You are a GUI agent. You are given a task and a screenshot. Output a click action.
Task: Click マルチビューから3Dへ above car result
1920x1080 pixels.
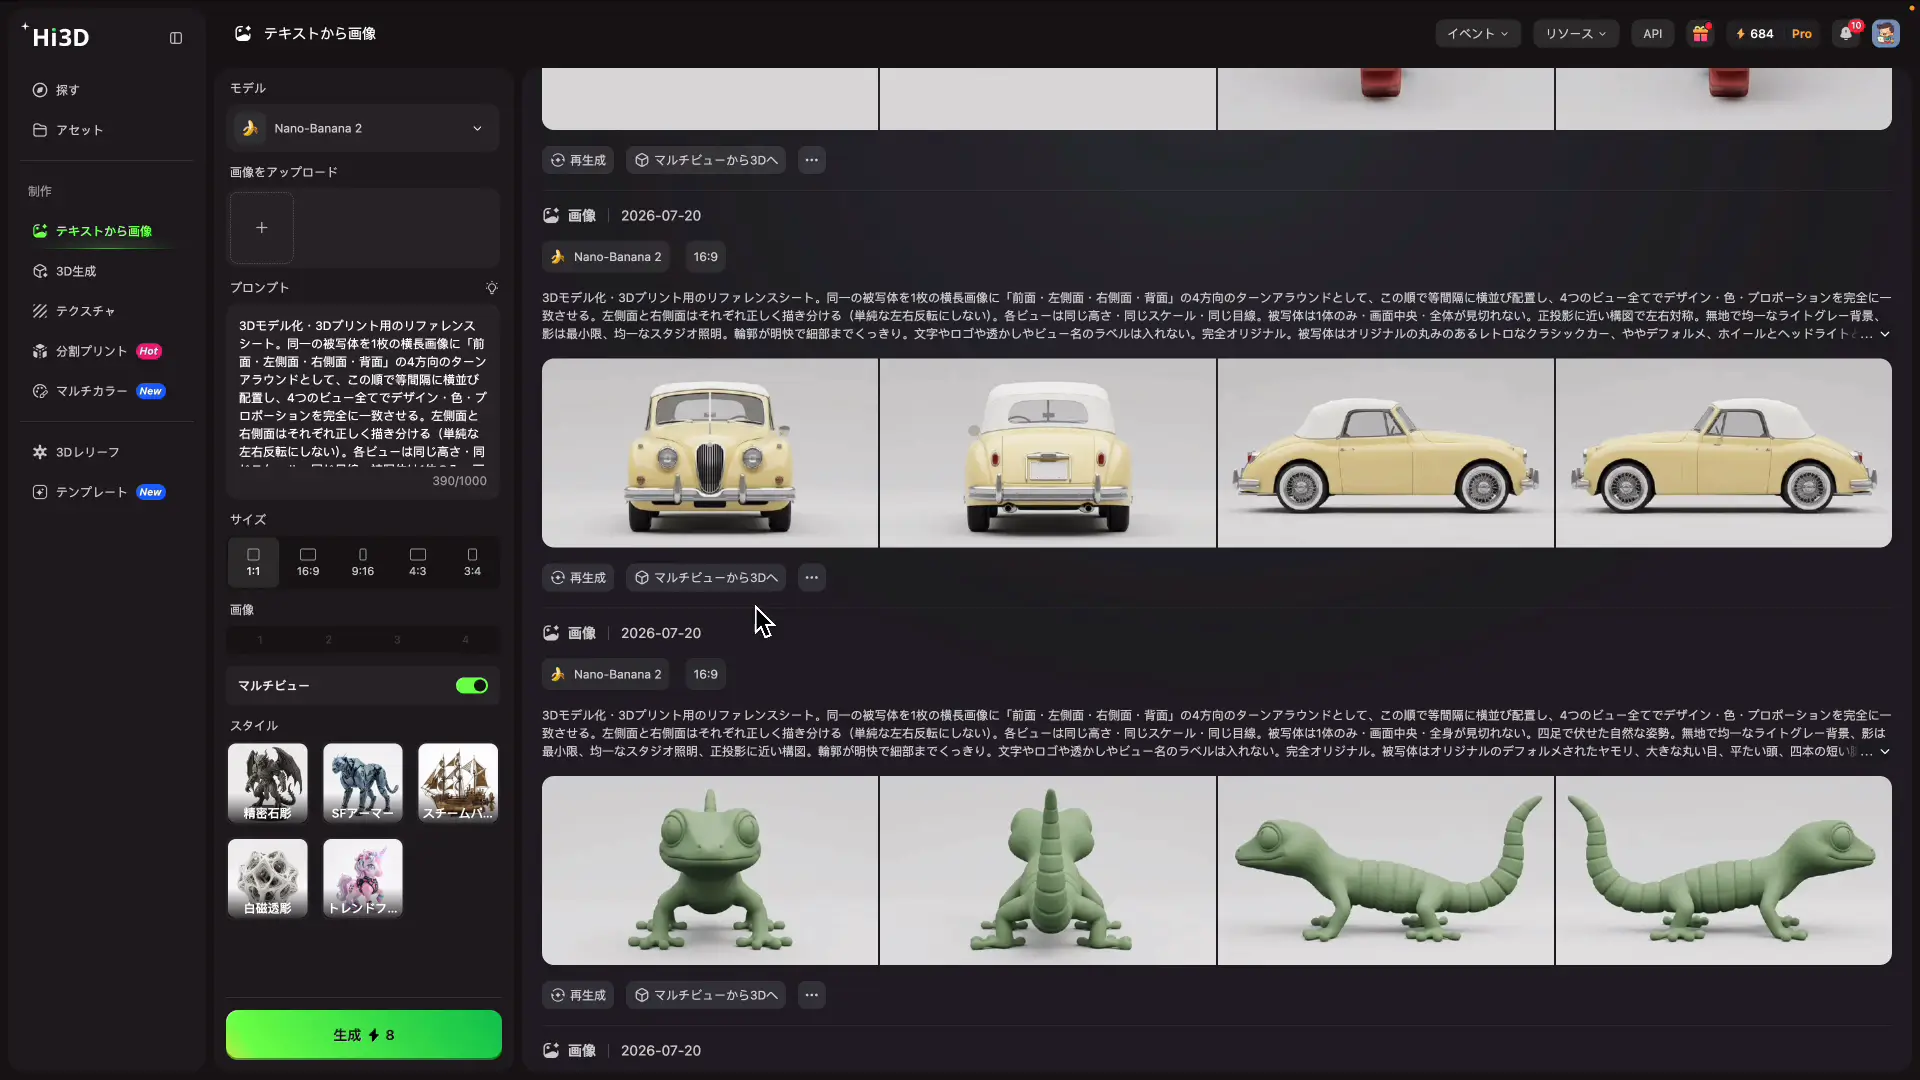706,160
